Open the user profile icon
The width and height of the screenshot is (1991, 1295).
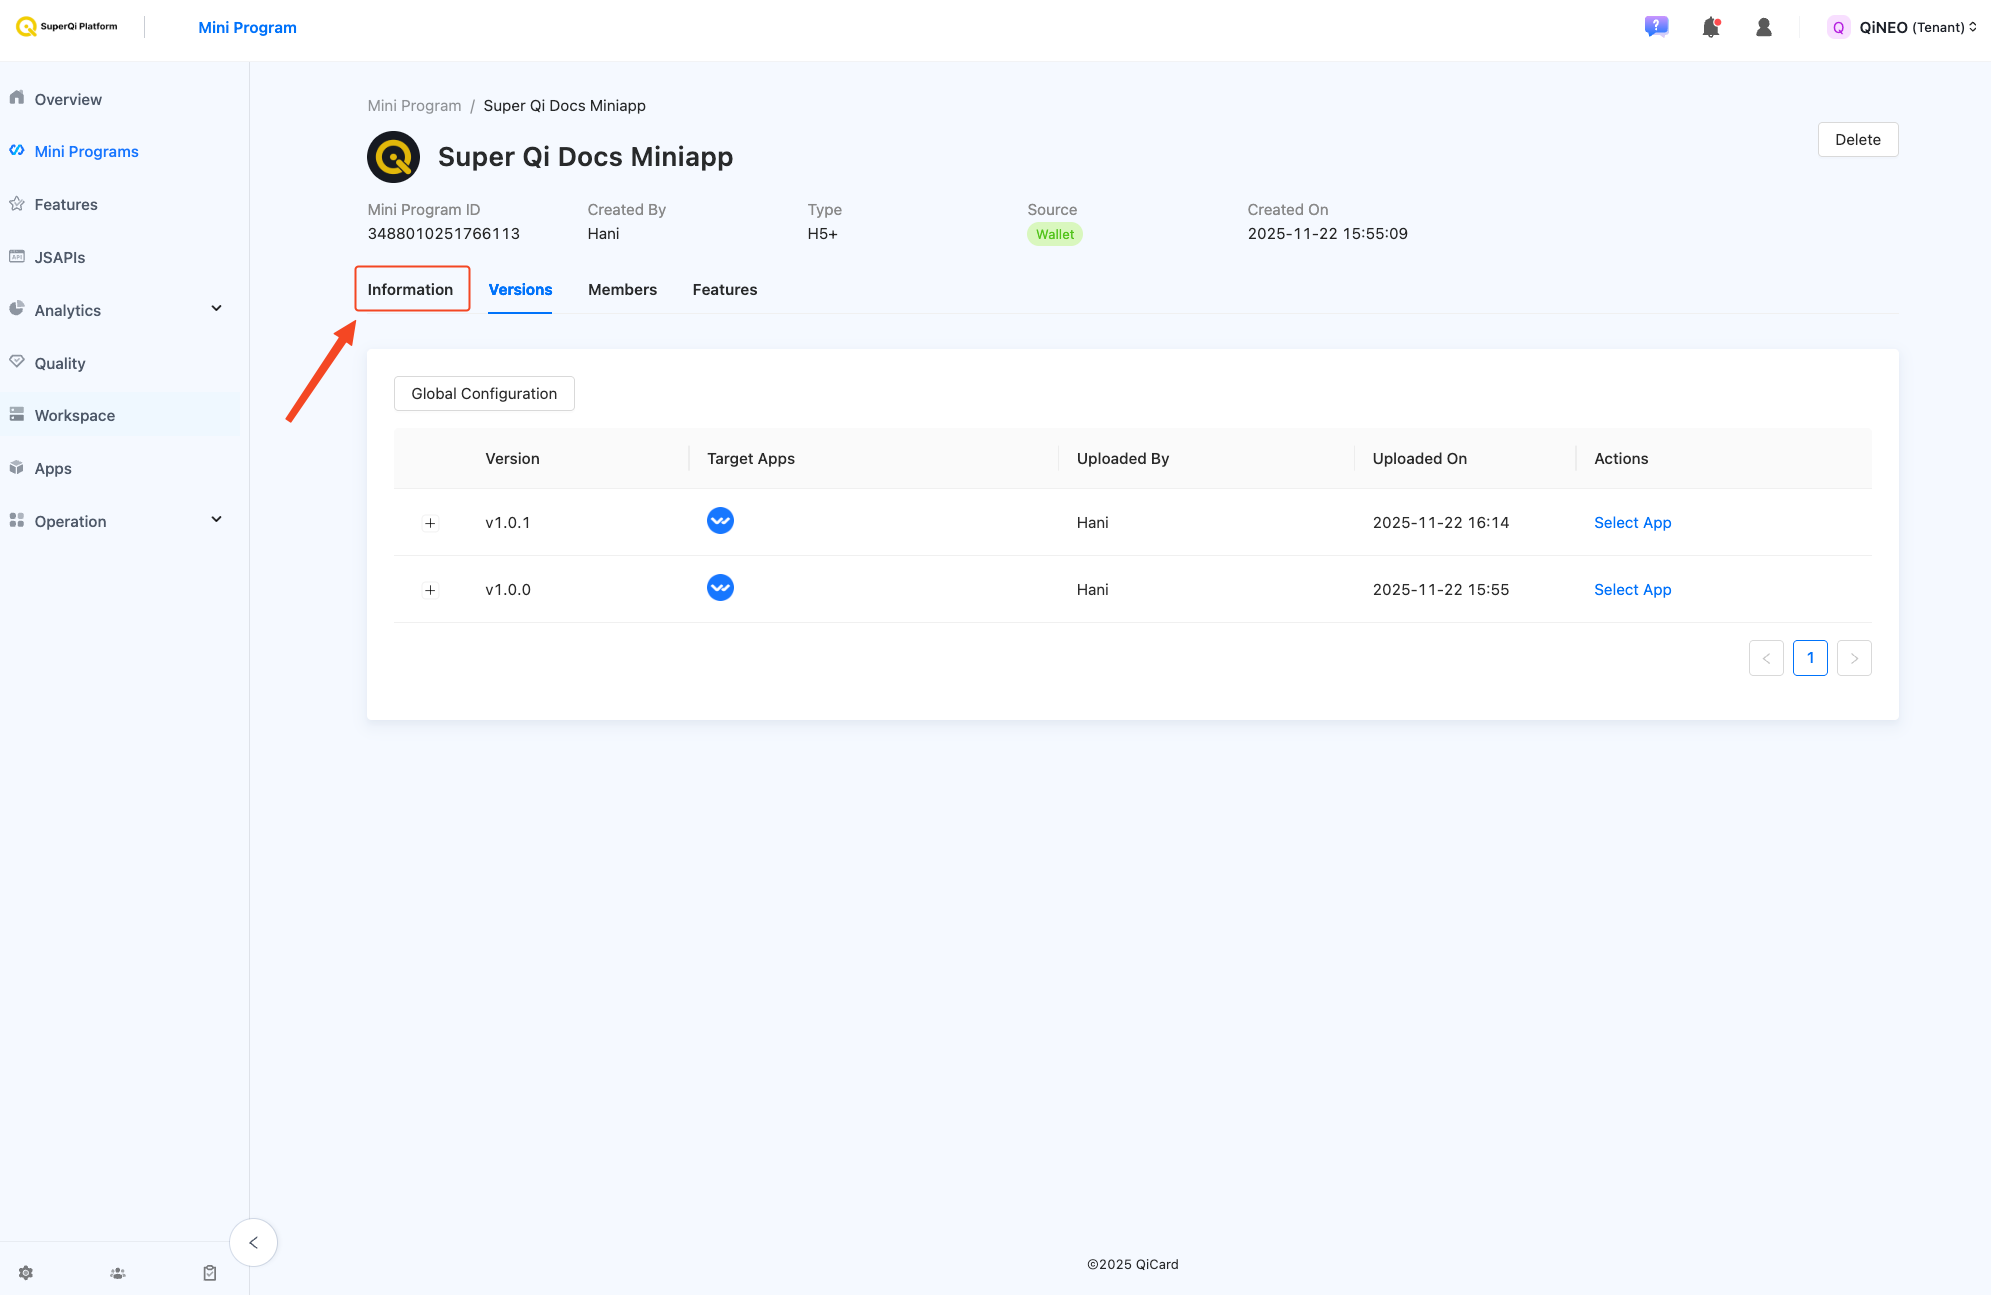pos(1764,28)
